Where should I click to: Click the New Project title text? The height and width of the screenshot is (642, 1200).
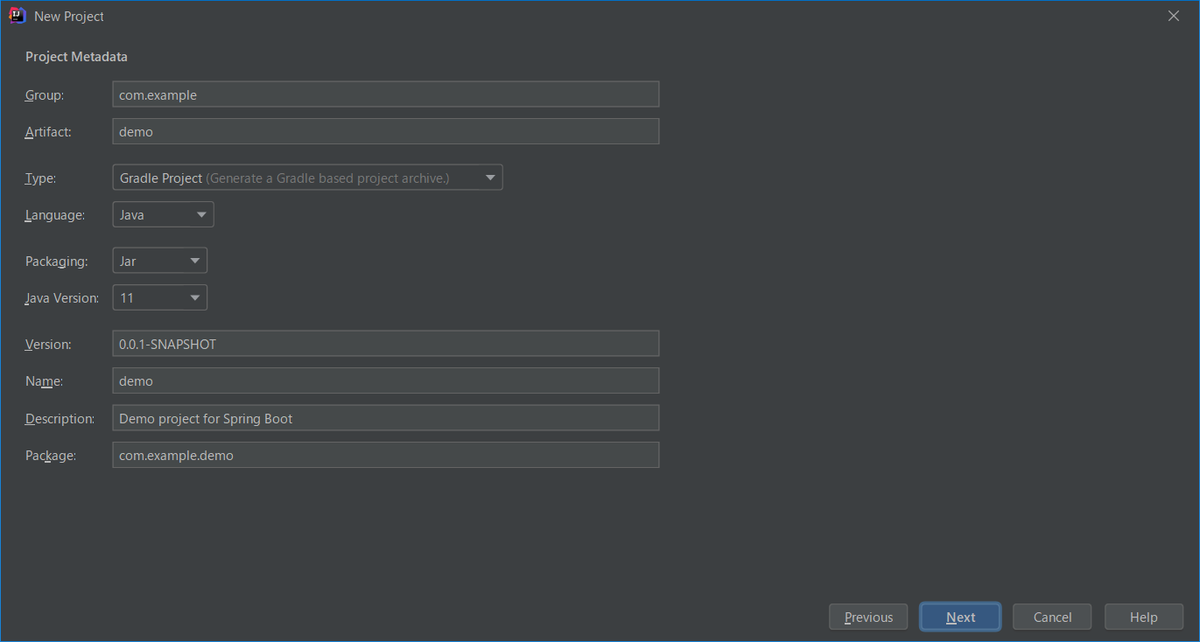(69, 16)
